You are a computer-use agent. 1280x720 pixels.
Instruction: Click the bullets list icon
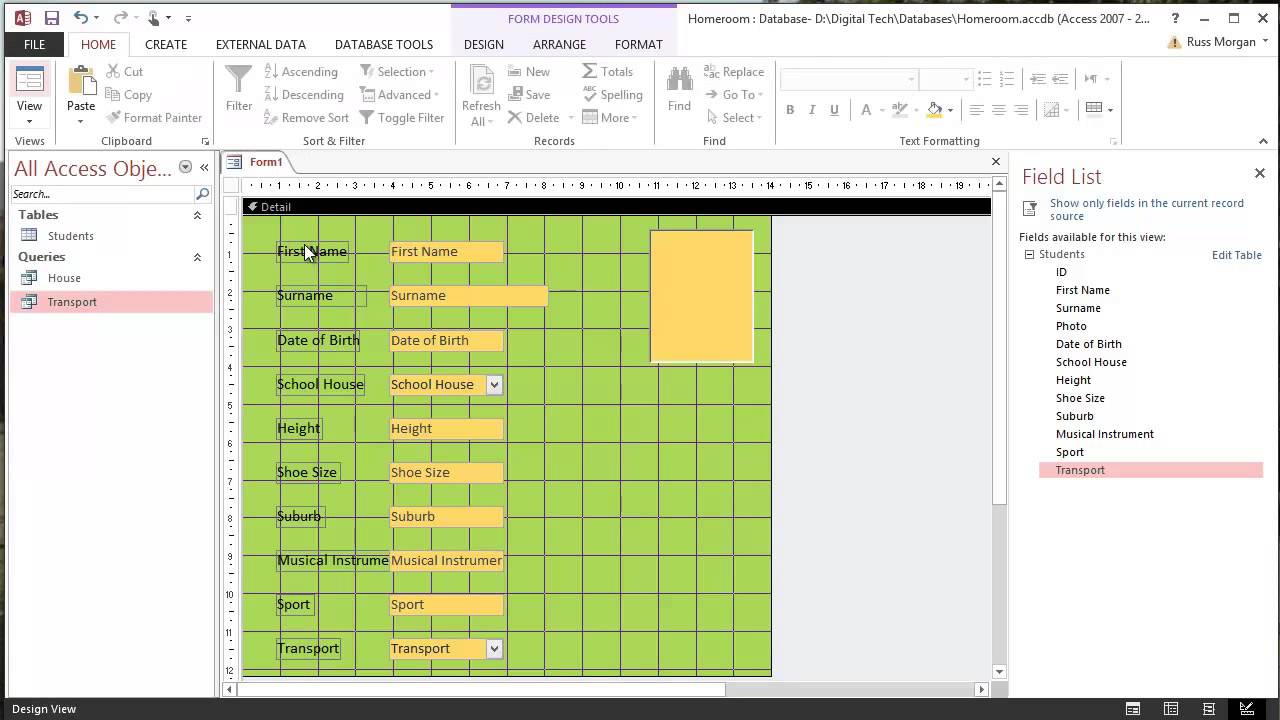(x=986, y=79)
